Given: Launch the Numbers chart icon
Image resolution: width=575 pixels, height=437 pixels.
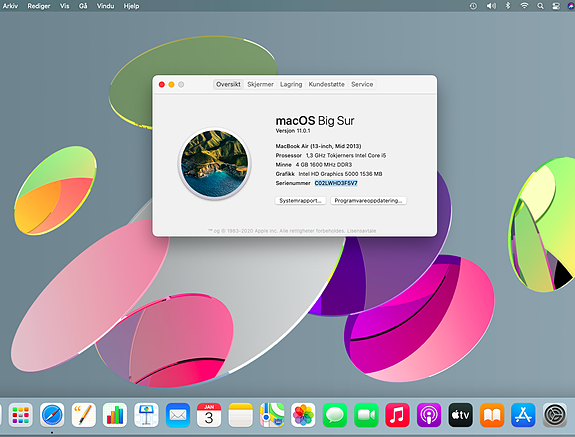Looking at the screenshot, I should tap(115, 415).
